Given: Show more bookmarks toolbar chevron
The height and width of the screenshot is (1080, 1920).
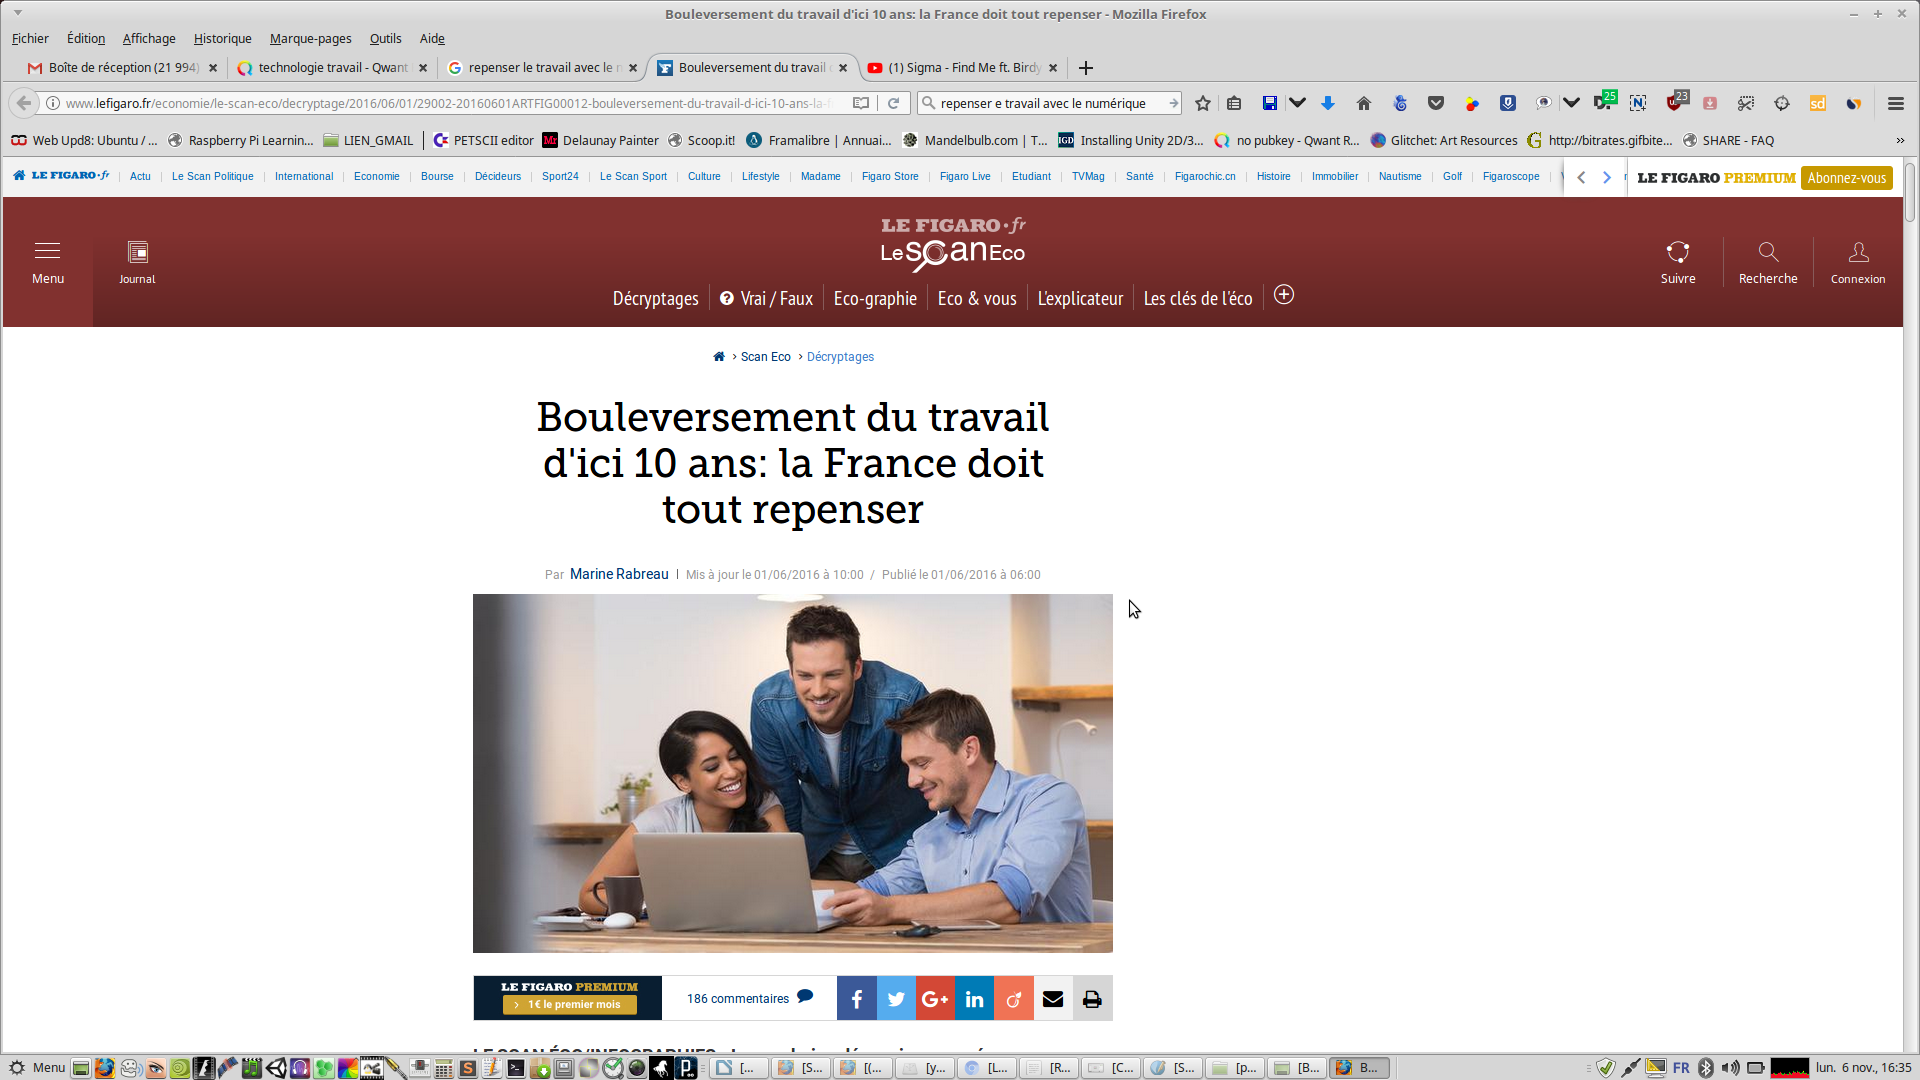Looking at the screenshot, I should pyautogui.click(x=1900, y=140).
